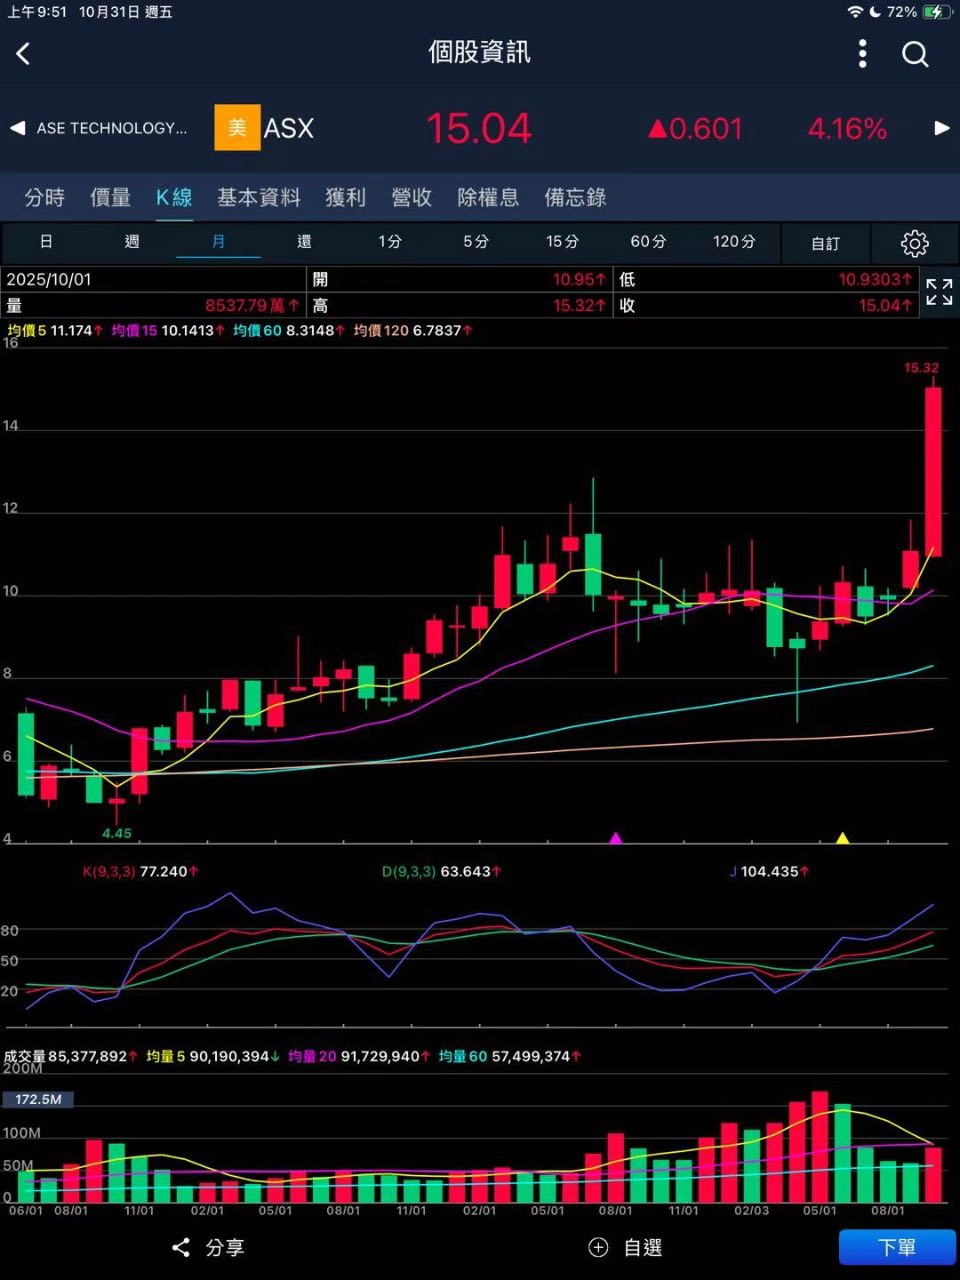The width and height of the screenshot is (960, 1280).
Task: Go to previous stock with left arrow
Action: (17, 128)
